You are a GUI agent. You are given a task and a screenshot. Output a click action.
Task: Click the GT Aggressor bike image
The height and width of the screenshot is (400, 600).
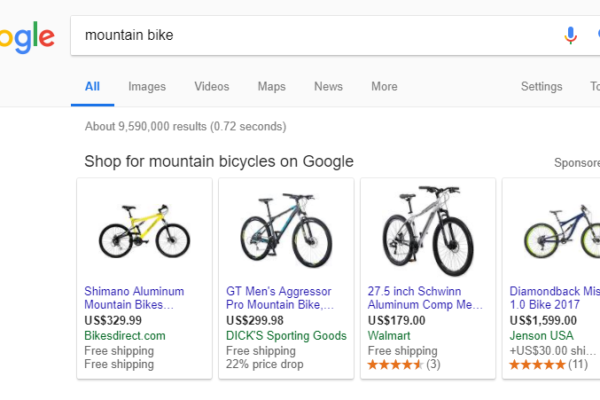point(286,229)
